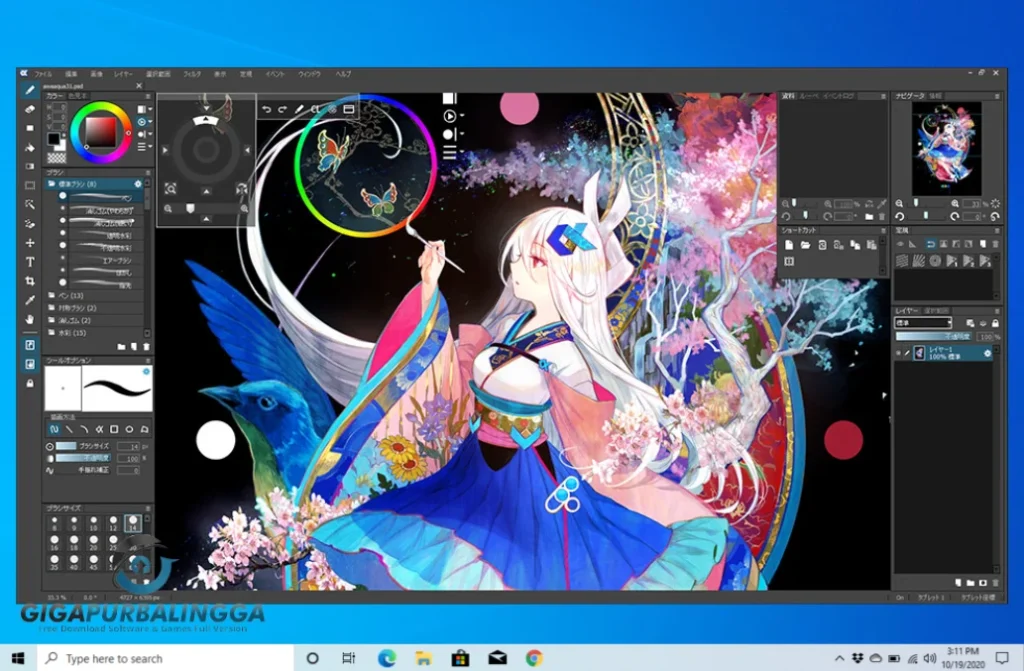Click the Undo arrow above the canvas
The image size is (1024, 671).
tap(267, 109)
